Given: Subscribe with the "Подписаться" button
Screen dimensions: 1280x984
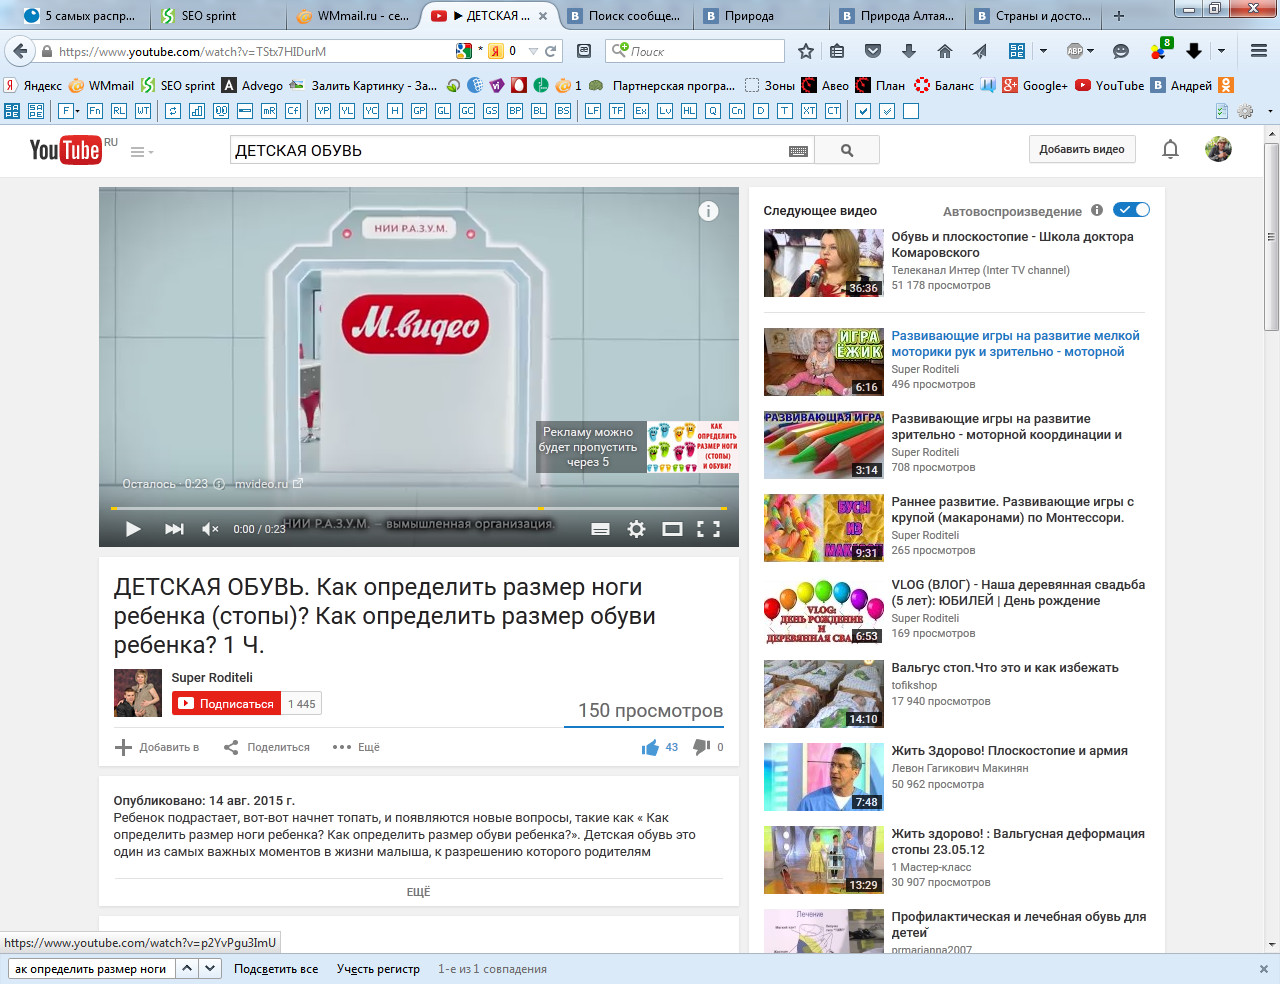Looking at the screenshot, I should 227,704.
